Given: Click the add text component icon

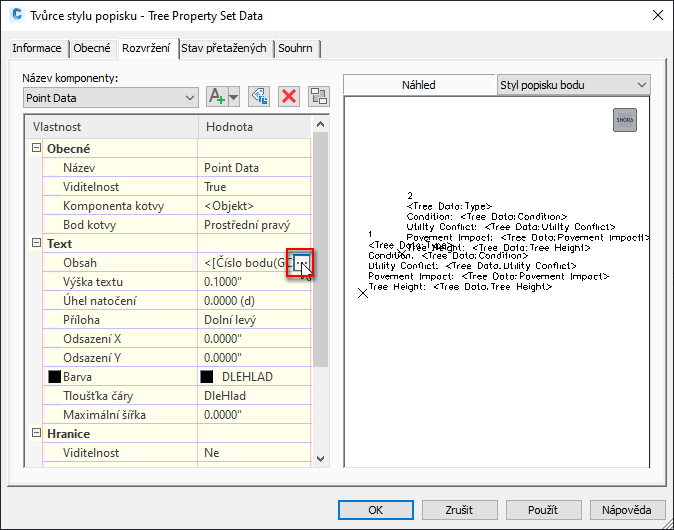Looking at the screenshot, I should (x=217, y=96).
